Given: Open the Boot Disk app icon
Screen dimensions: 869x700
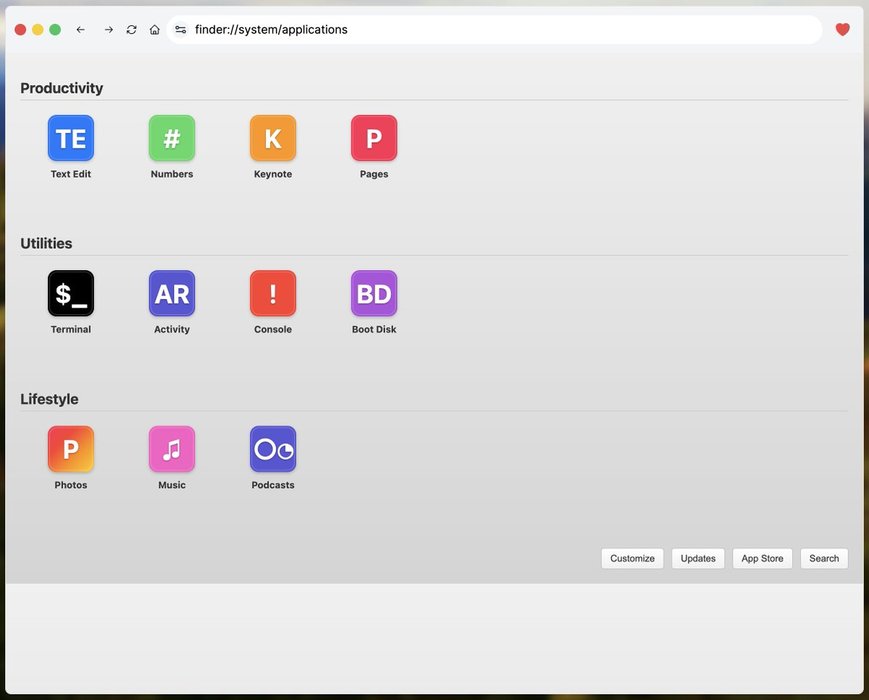Looking at the screenshot, I should (x=374, y=293).
